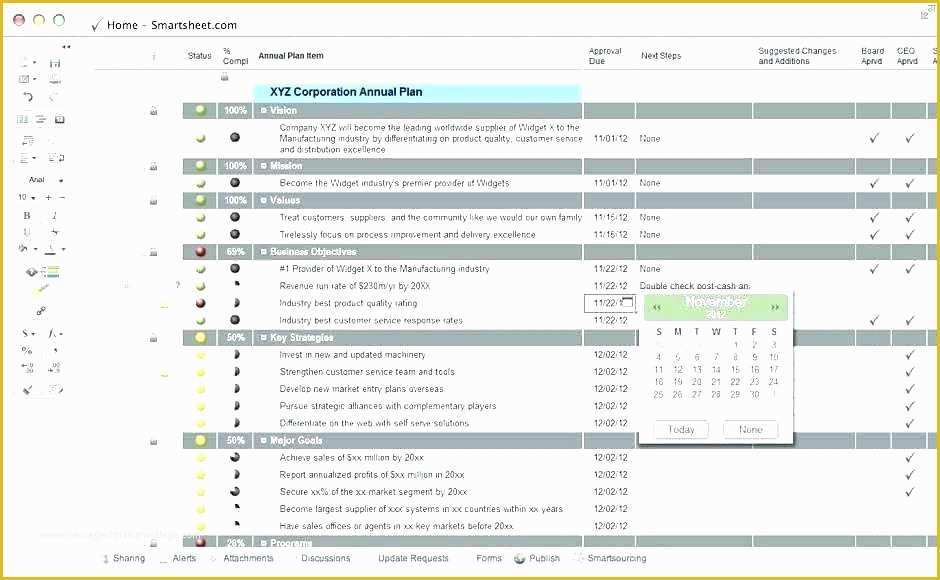Toggle CEO Aprvd check on Become the Widget row
This screenshot has width=940, height=580.
[x=909, y=183]
